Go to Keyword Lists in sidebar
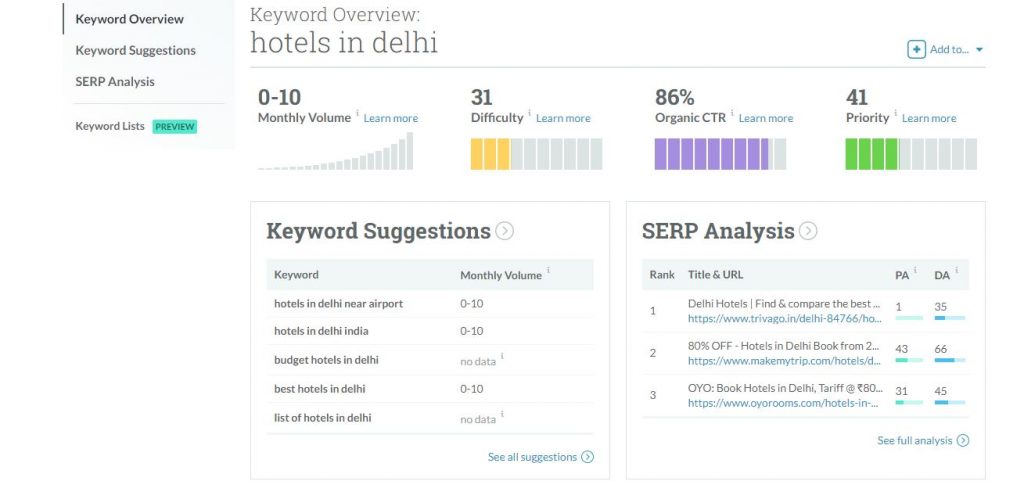The height and width of the screenshot is (492, 1024). click(x=110, y=126)
